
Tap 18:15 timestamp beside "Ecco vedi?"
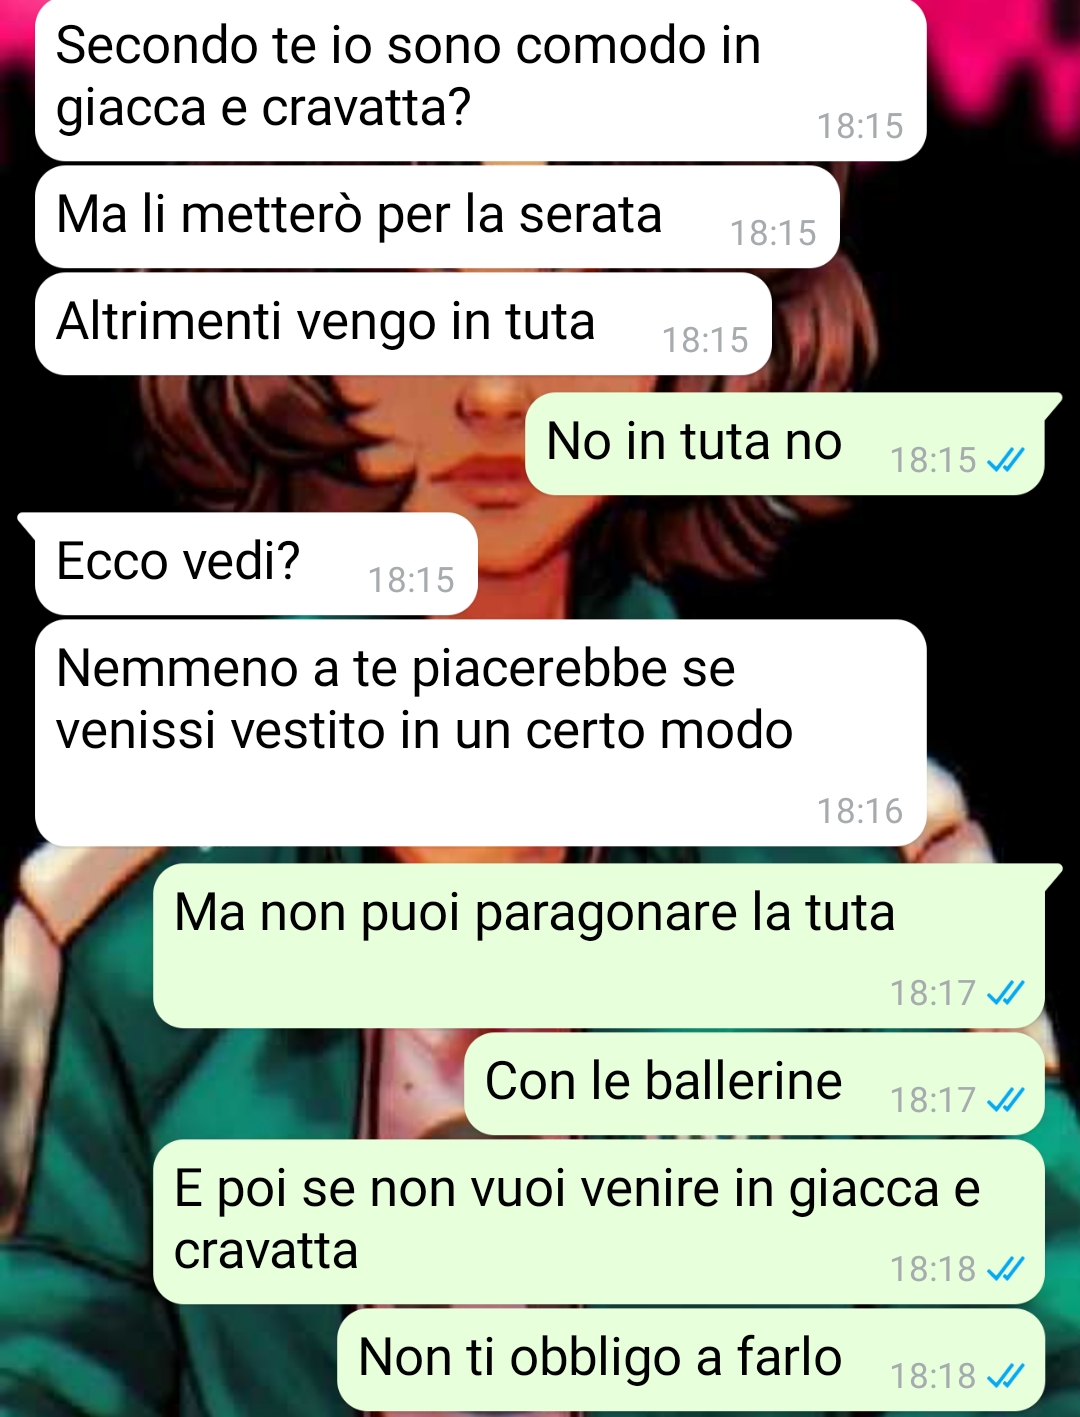(411, 580)
